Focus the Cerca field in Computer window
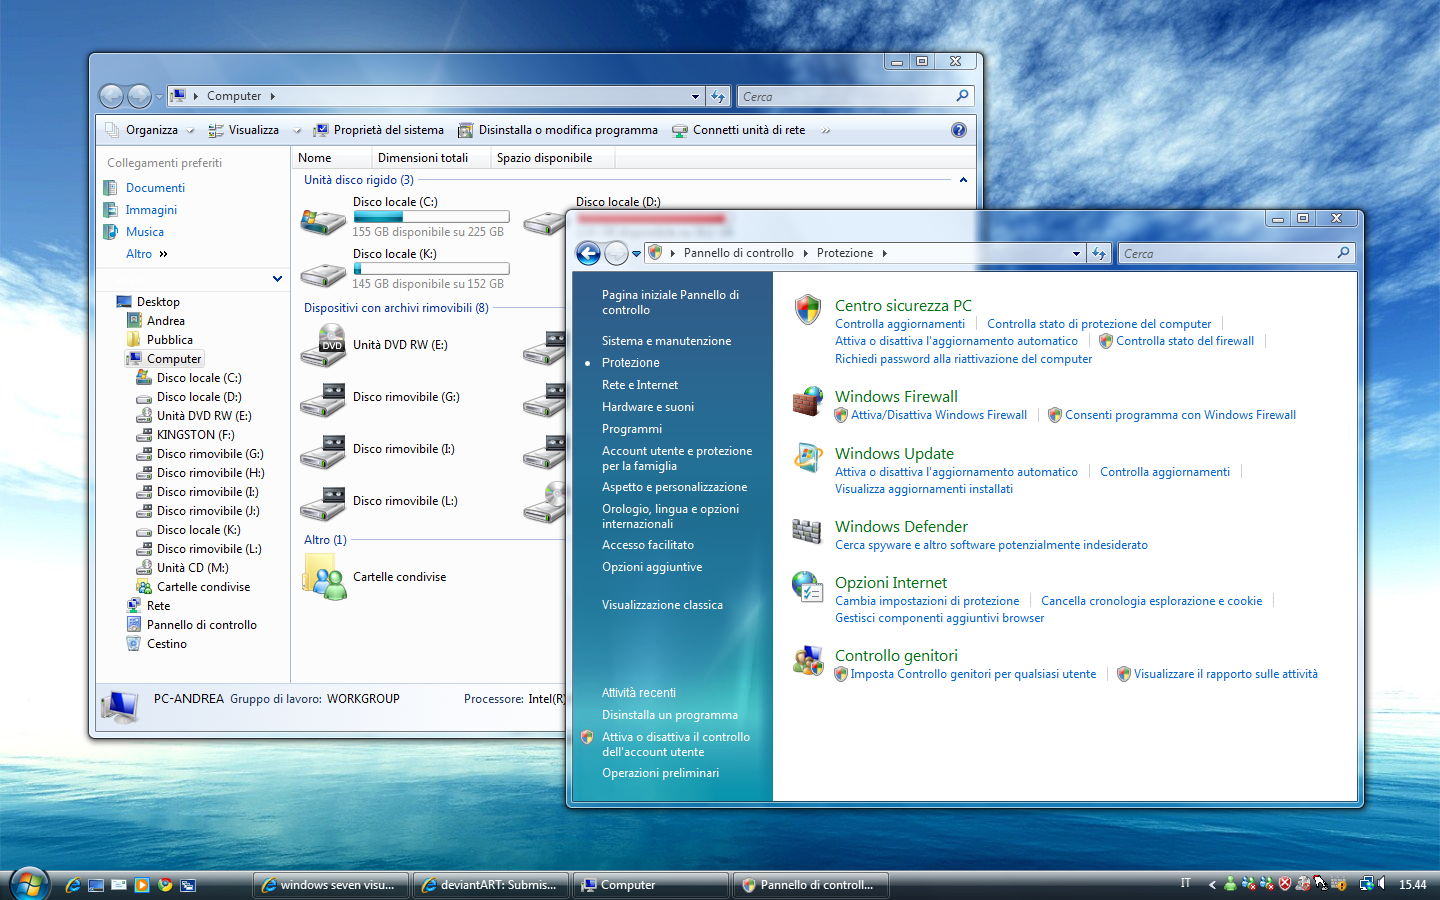 855,97
